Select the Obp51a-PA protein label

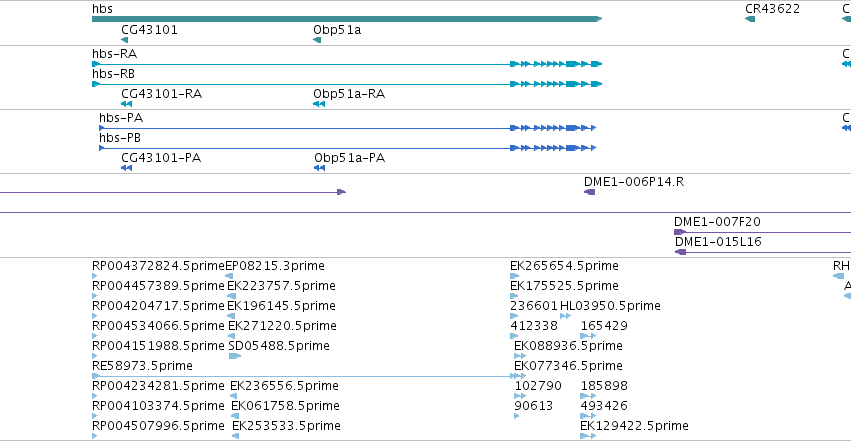point(350,158)
